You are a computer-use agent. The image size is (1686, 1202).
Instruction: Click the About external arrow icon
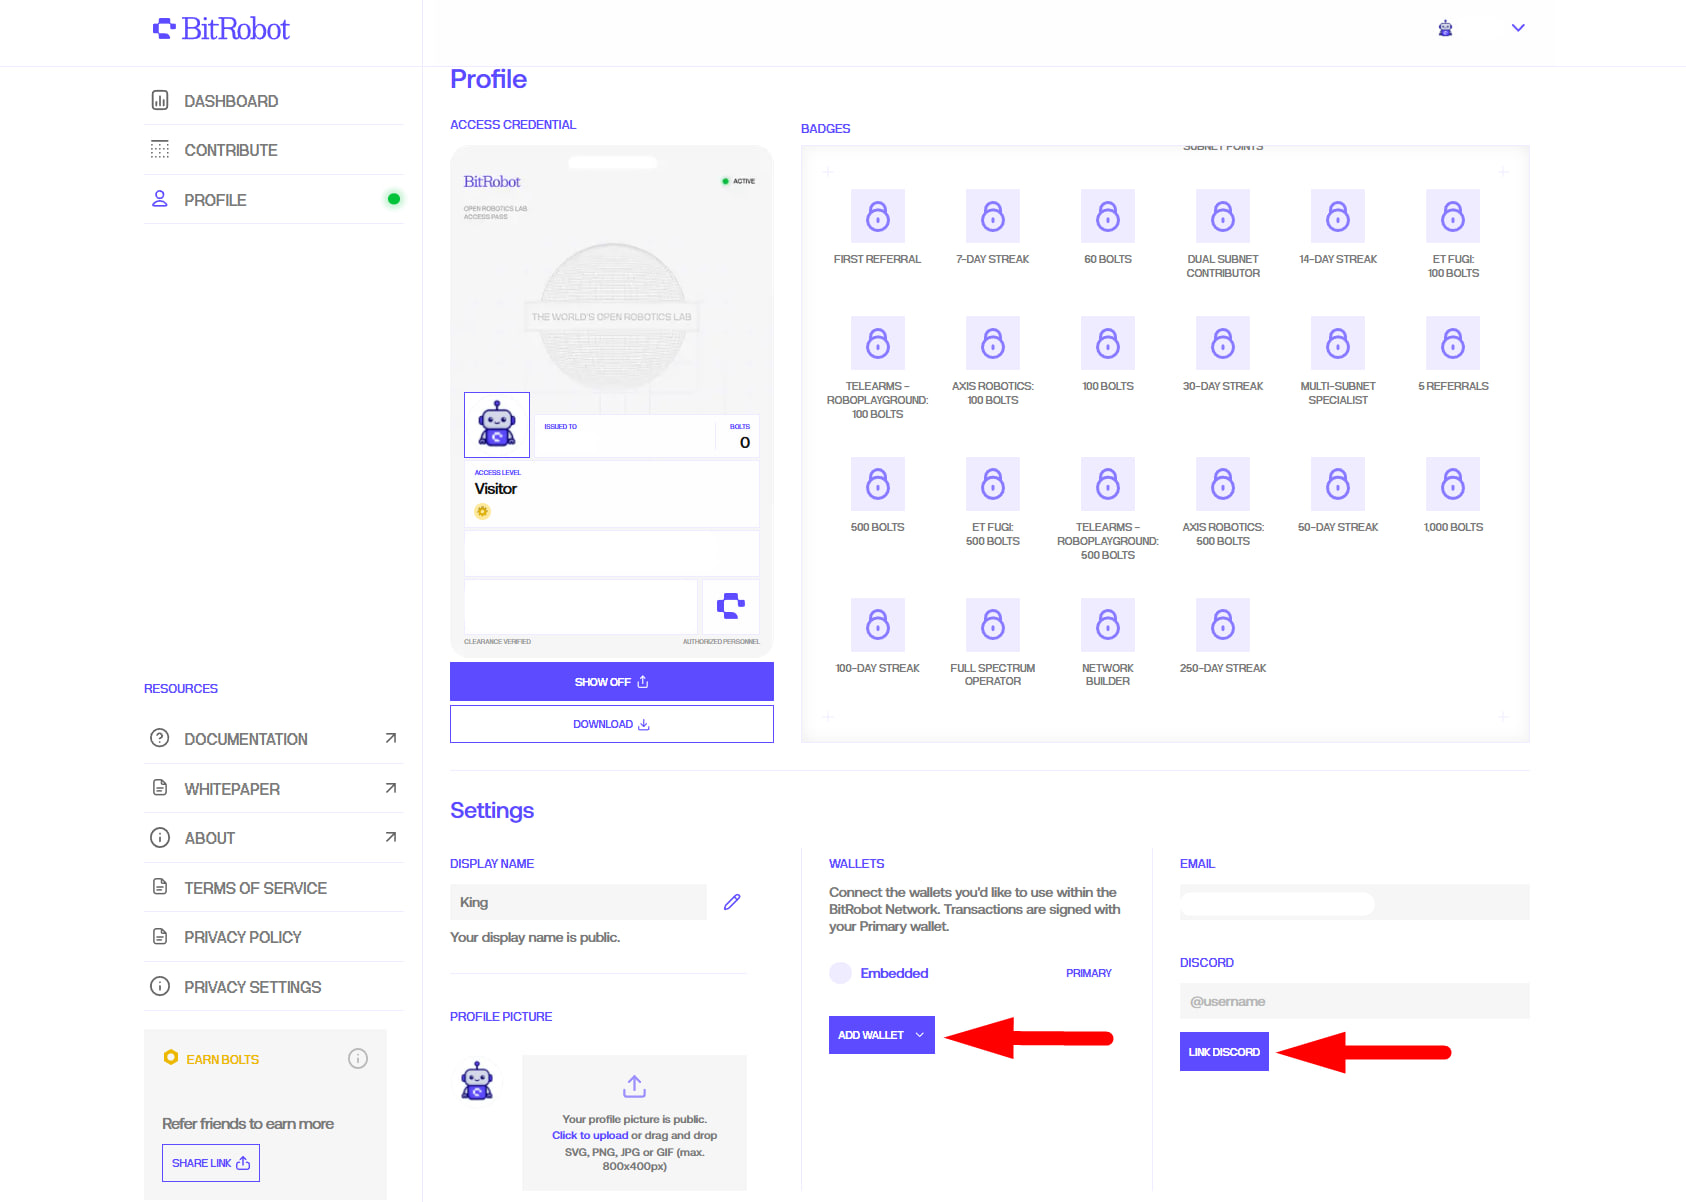pyautogui.click(x=391, y=837)
